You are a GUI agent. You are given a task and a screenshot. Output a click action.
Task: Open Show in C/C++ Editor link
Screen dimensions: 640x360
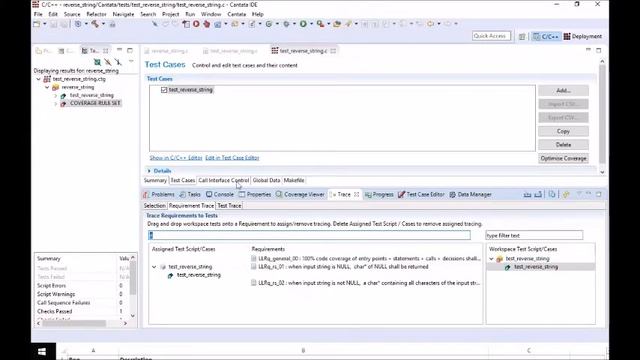pos(176,158)
